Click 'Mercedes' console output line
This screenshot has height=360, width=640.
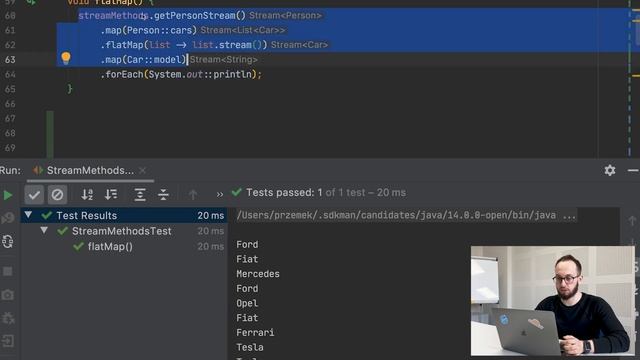258,274
